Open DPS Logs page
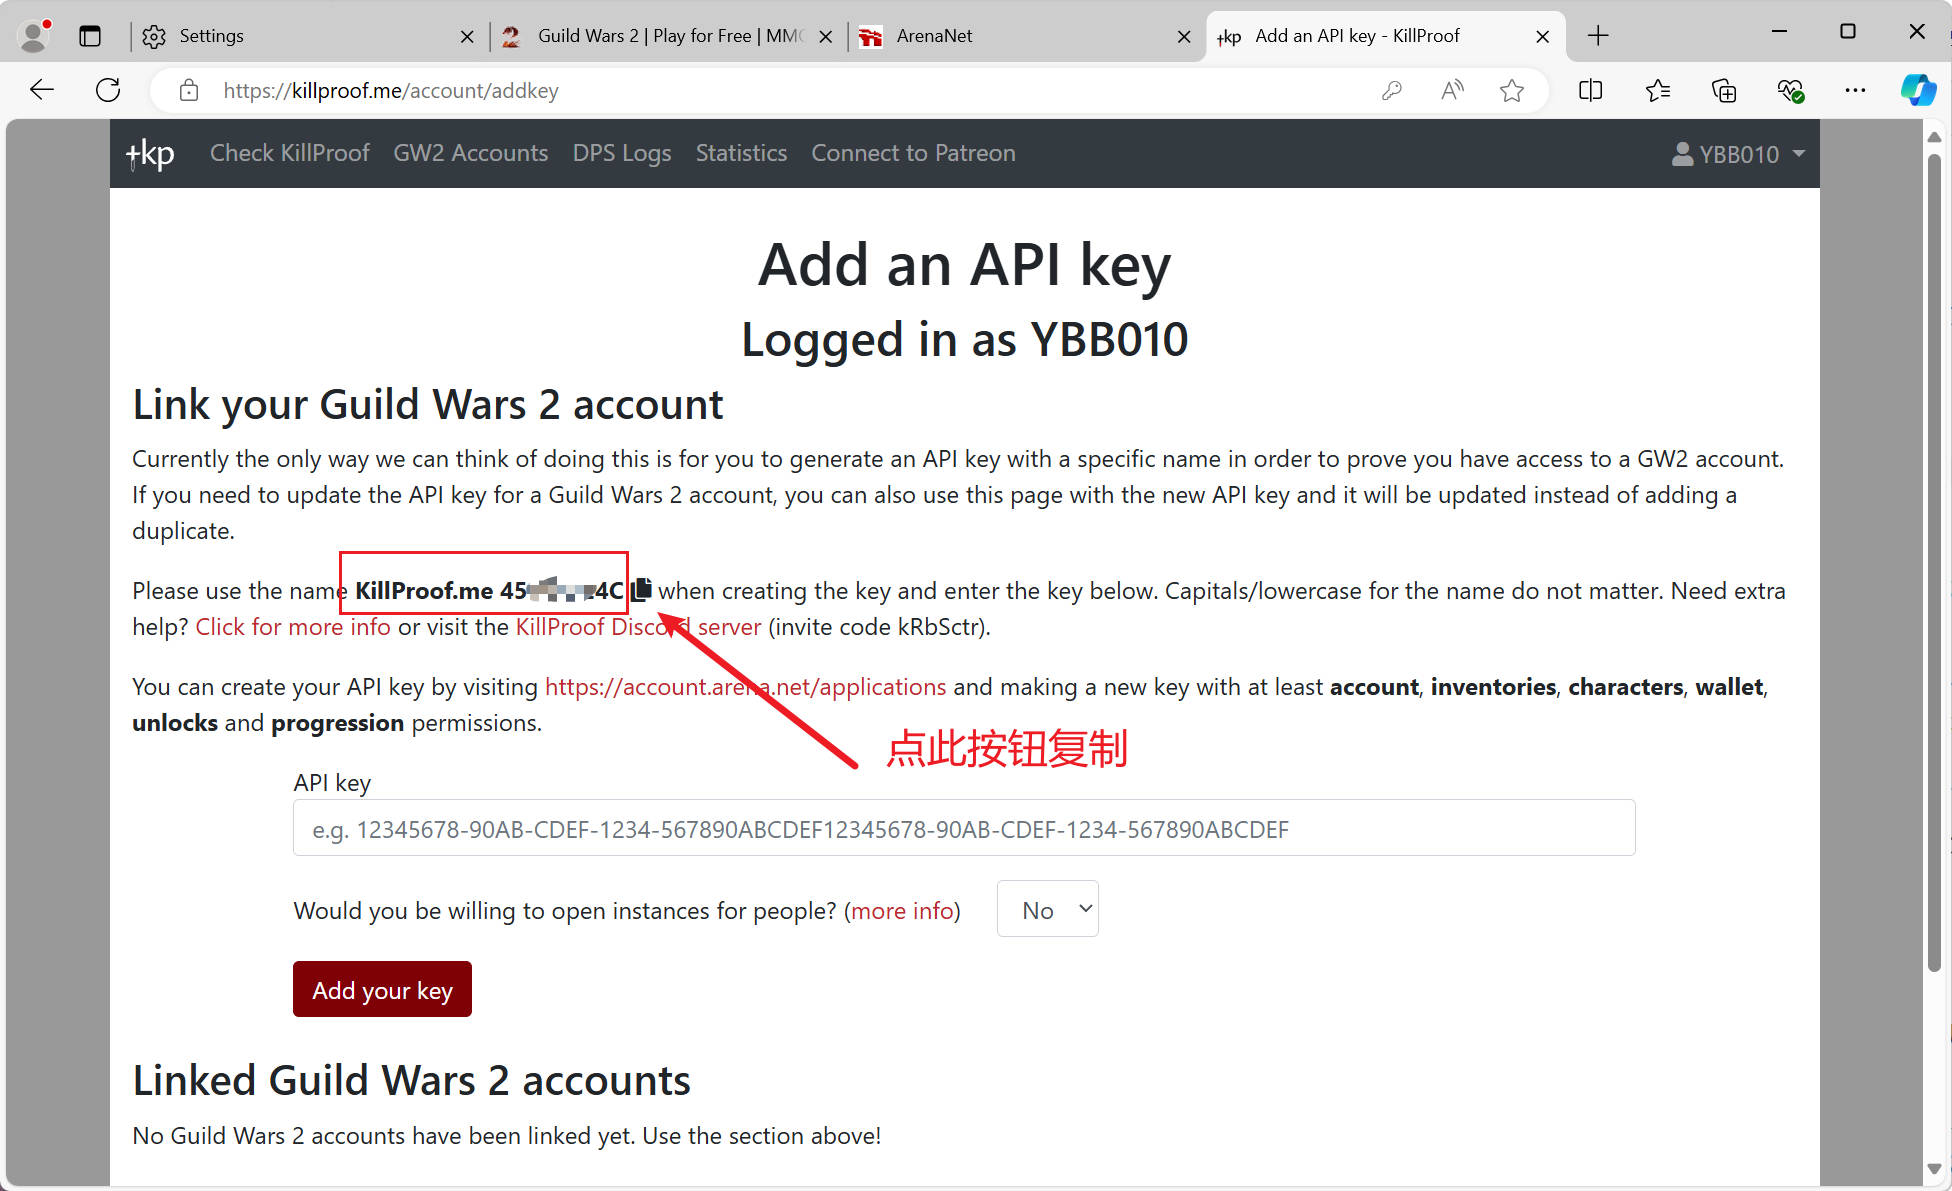The width and height of the screenshot is (1952, 1191). tap(622, 153)
